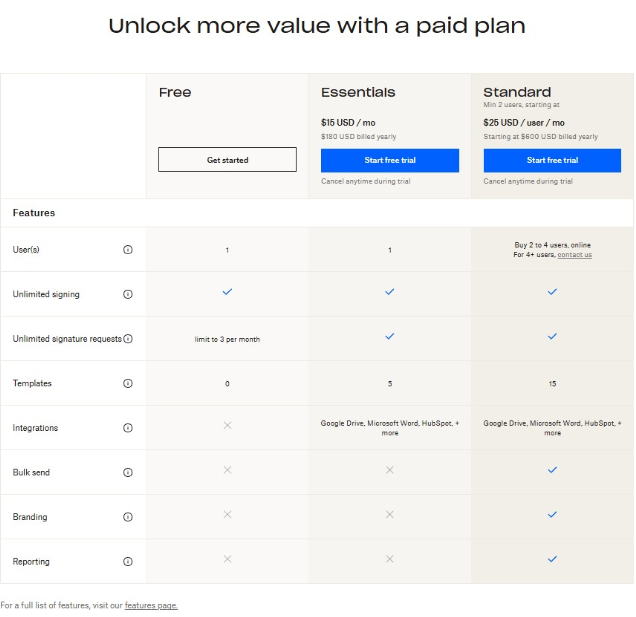Image resolution: width=636 pixels, height=617 pixels.
Task: Show the Integrations info tooltip icon
Action: tap(128, 428)
